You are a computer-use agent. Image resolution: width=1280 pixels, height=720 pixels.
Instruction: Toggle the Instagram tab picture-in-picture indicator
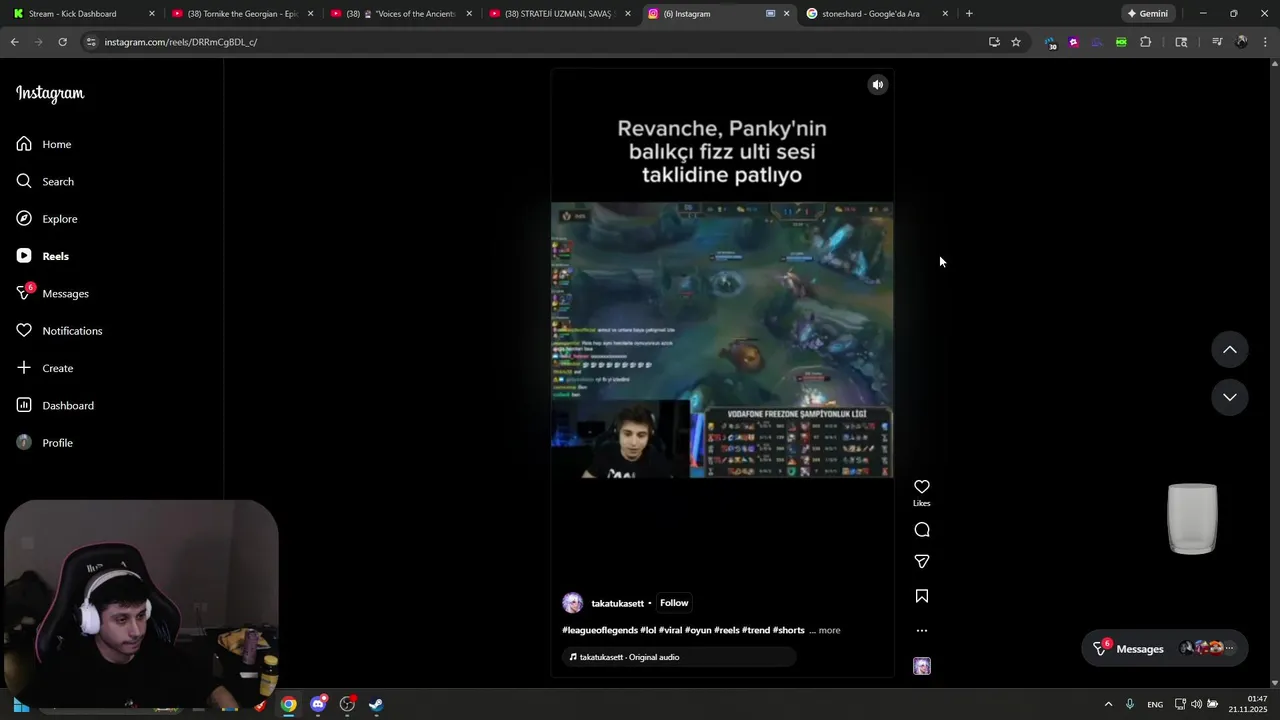(770, 14)
